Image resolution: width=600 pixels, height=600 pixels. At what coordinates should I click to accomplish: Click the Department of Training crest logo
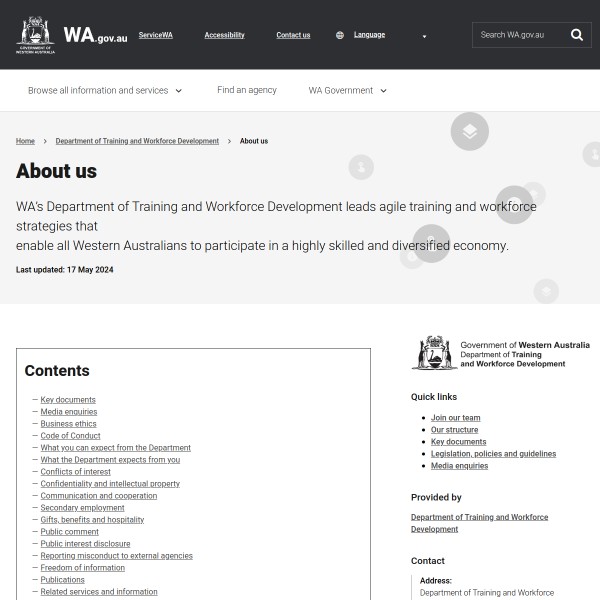(x=435, y=353)
